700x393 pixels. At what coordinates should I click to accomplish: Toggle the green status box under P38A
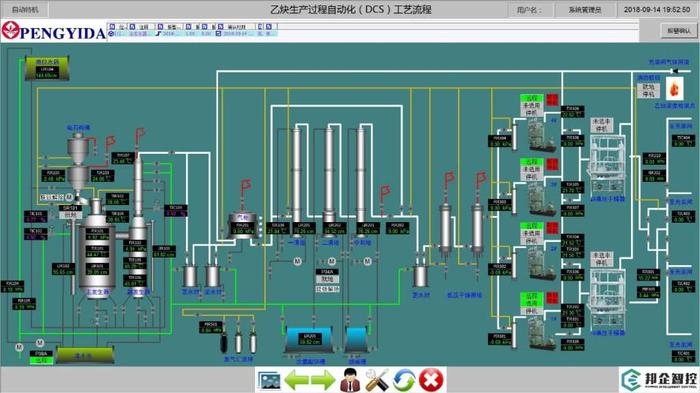(x=41, y=360)
